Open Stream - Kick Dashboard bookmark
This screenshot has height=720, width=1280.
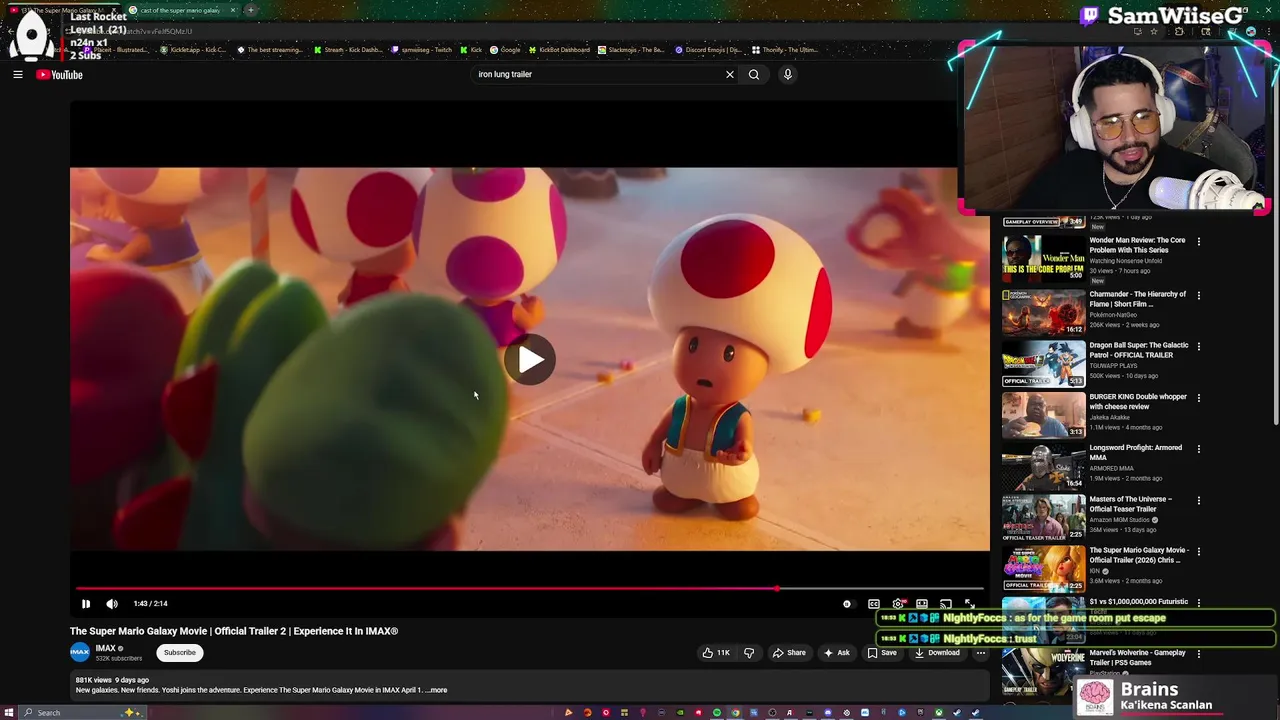click(348, 50)
